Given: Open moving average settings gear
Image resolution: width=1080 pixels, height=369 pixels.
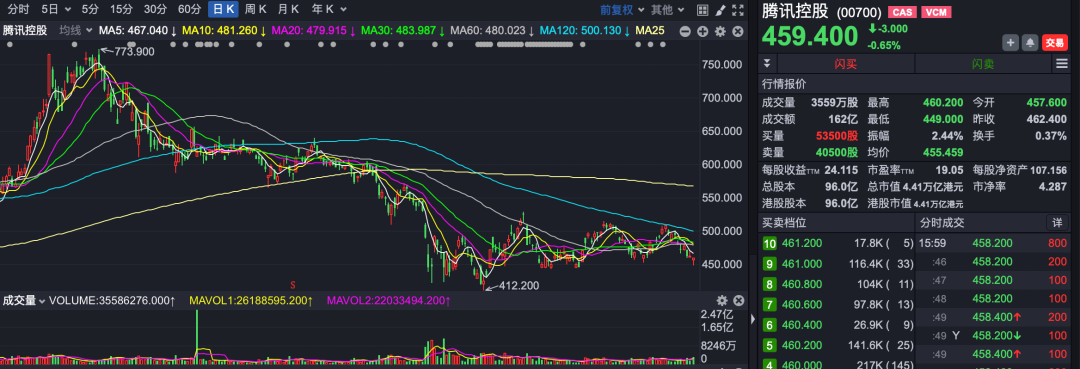Looking at the screenshot, I should (x=720, y=31).
